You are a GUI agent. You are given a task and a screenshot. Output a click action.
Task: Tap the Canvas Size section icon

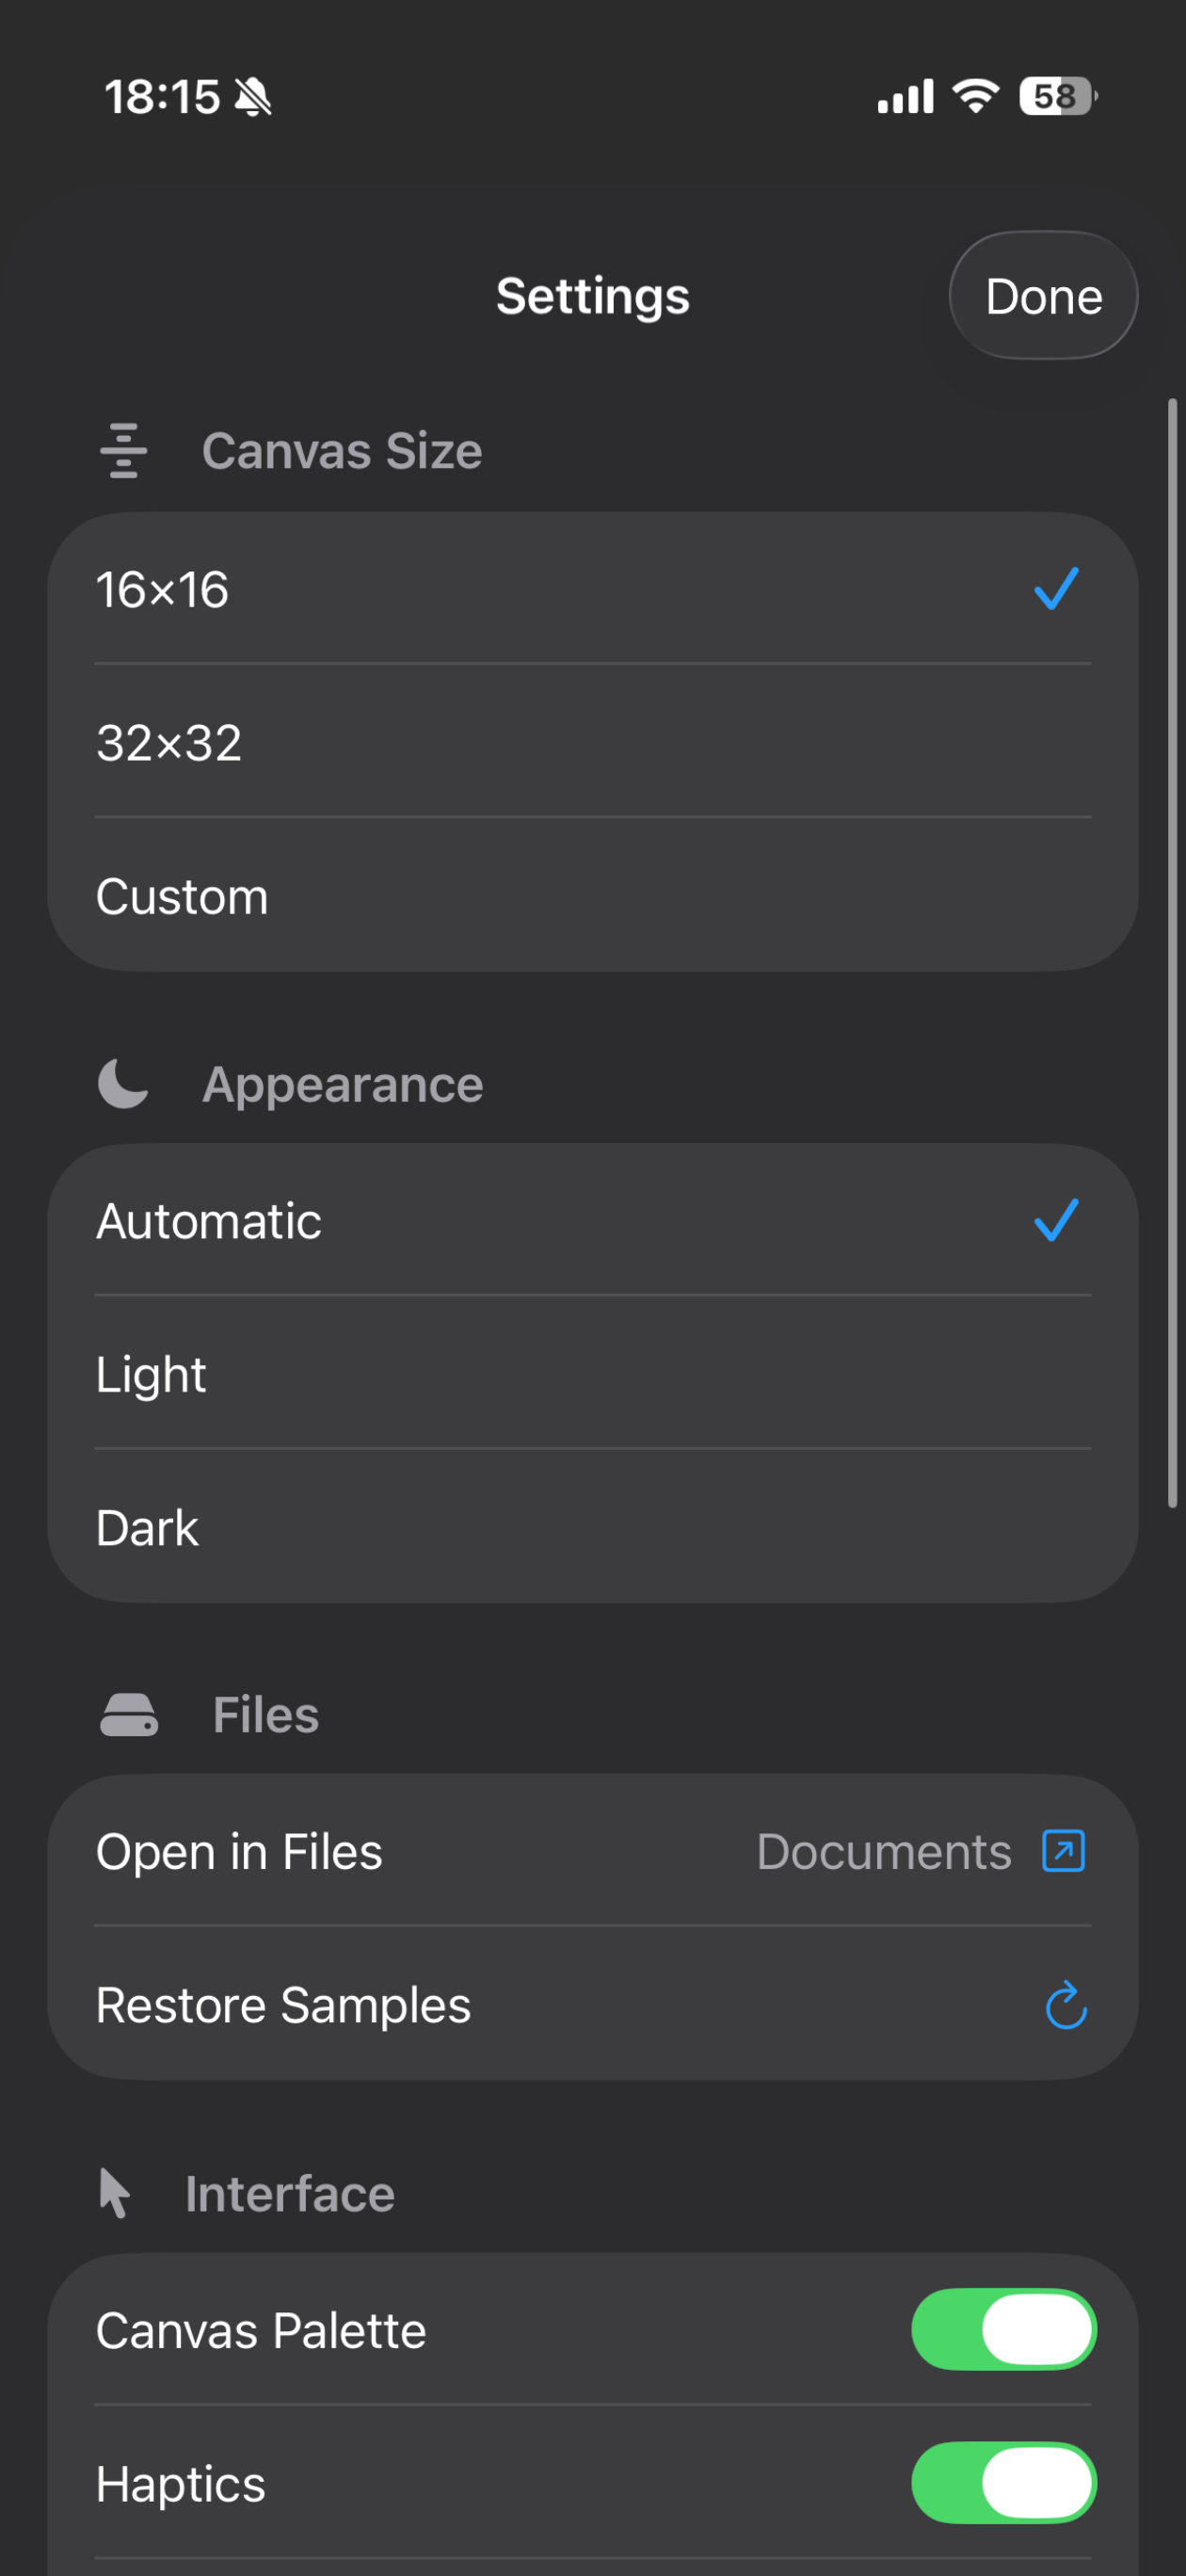pos(124,451)
